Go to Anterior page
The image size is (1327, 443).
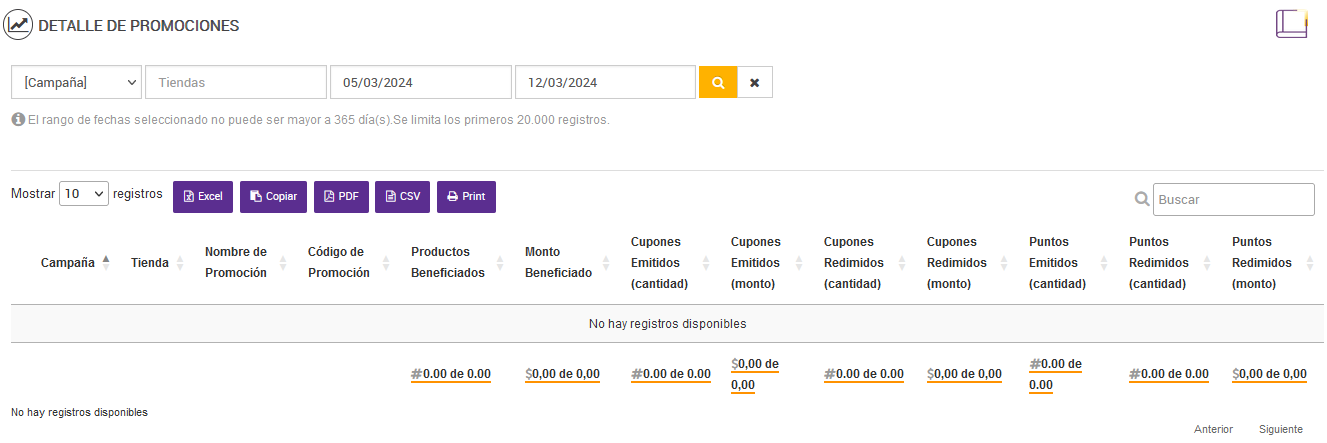tap(1213, 429)
